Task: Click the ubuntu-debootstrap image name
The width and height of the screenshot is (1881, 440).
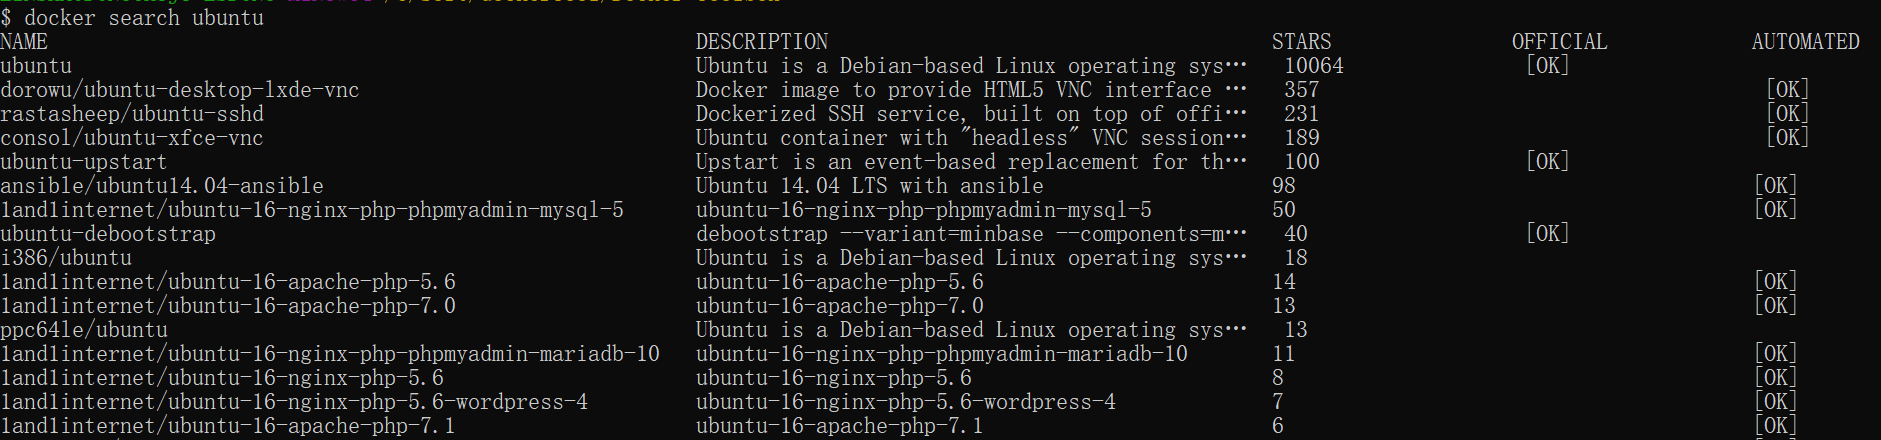Action: point(108,234)
